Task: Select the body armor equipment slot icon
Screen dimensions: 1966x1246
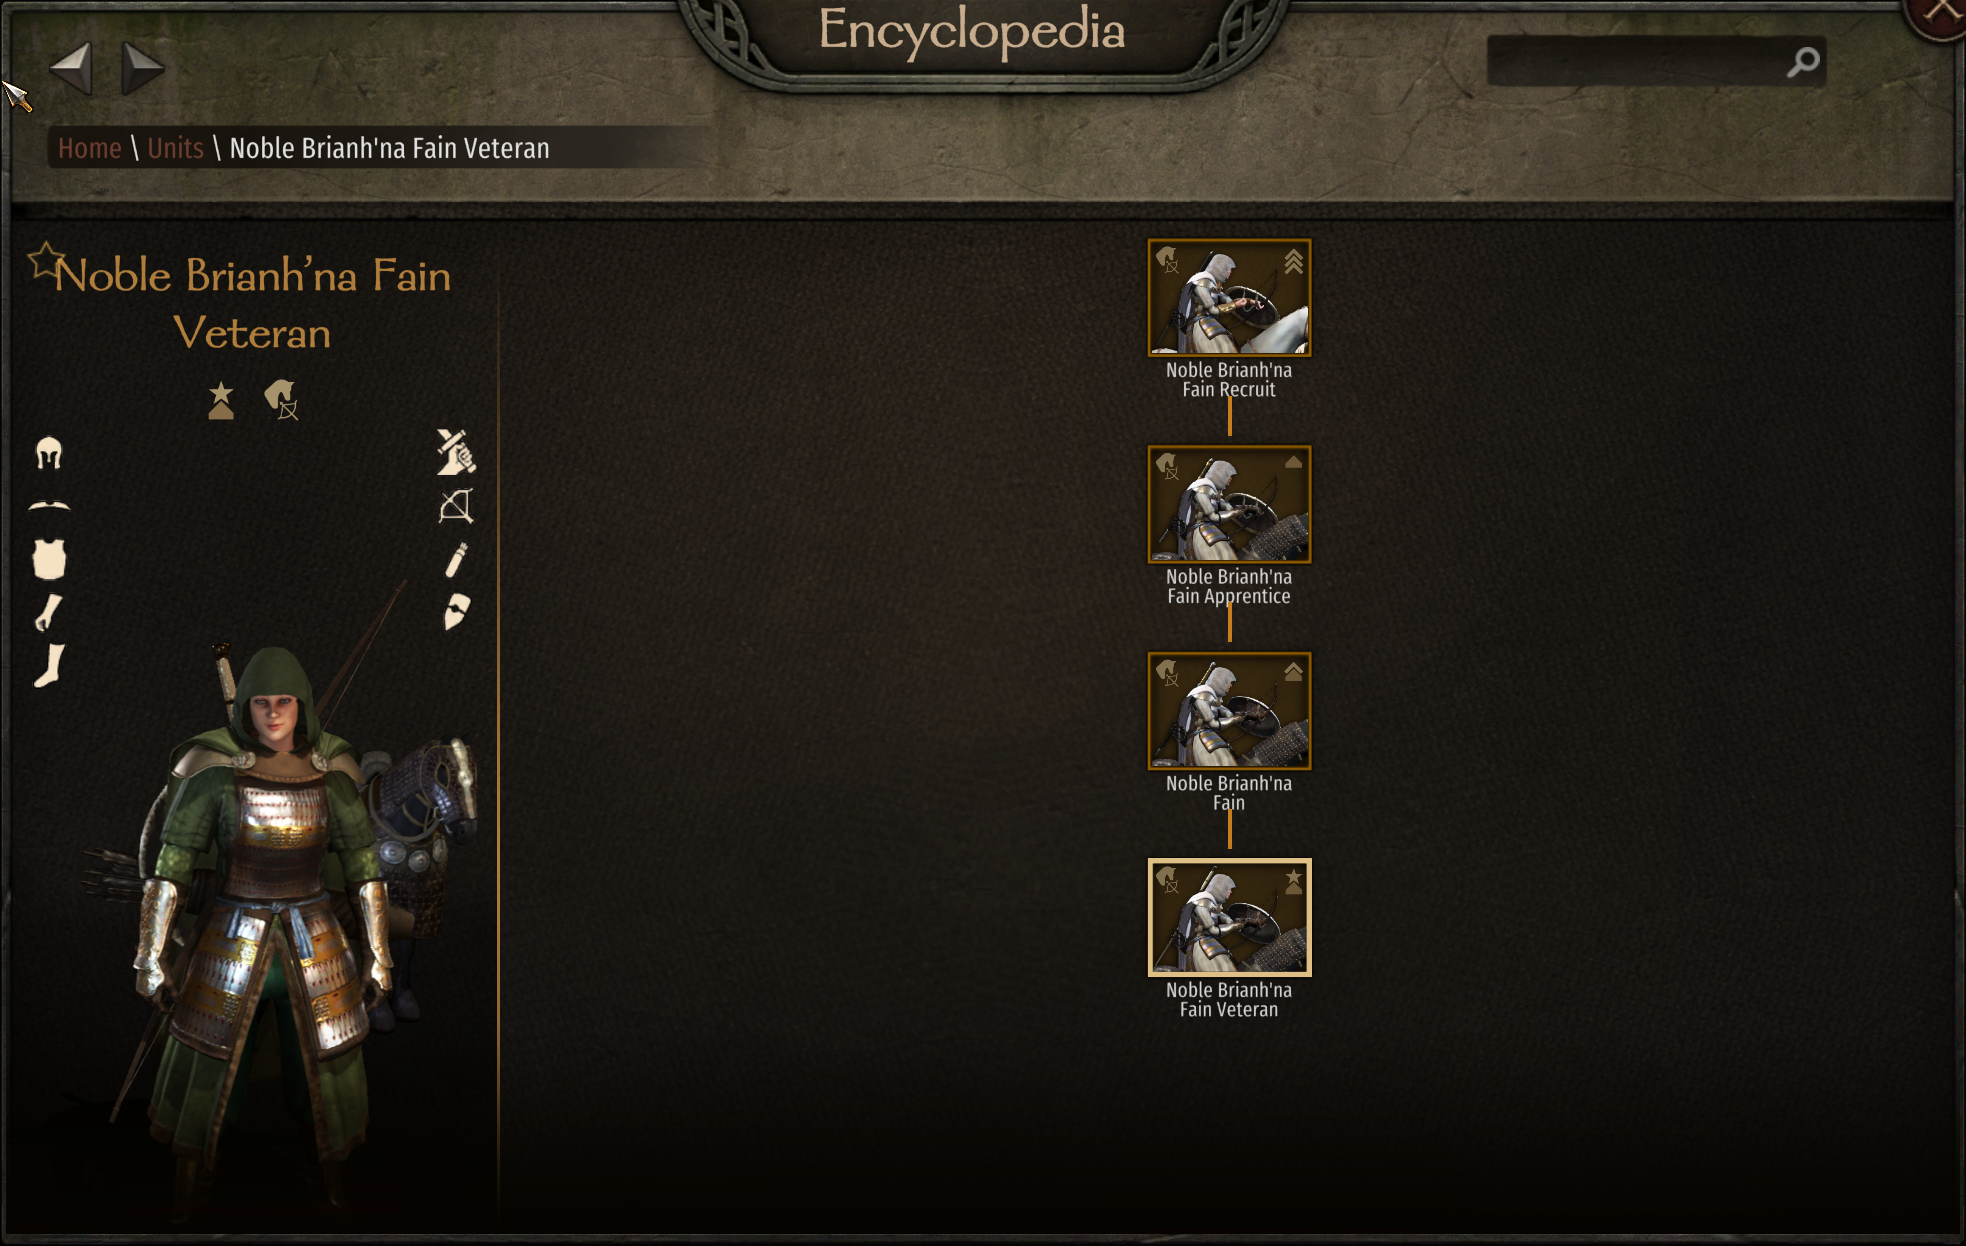Action: coord(49,559)
